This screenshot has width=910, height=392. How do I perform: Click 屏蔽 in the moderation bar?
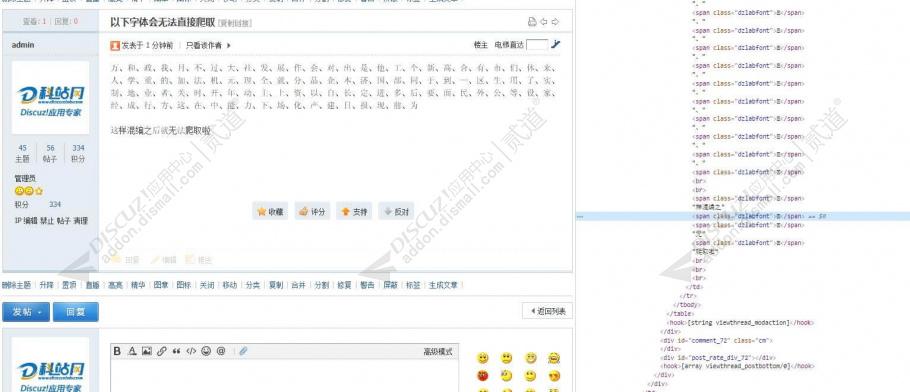tap(390, 285)
